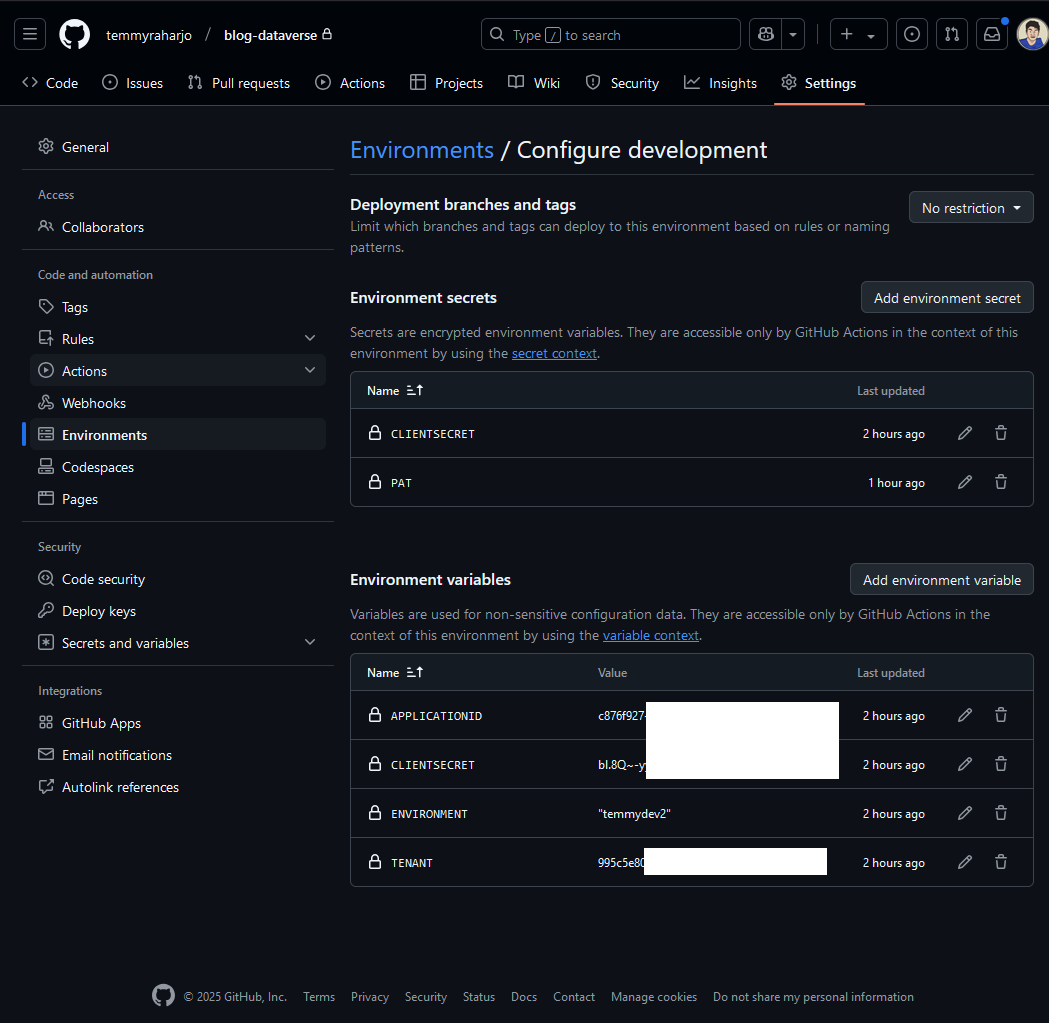Edit the CLIENTSECRET variable pencil icon
The width and height of the screenshot is (1049, 1023).
(965, 764)
